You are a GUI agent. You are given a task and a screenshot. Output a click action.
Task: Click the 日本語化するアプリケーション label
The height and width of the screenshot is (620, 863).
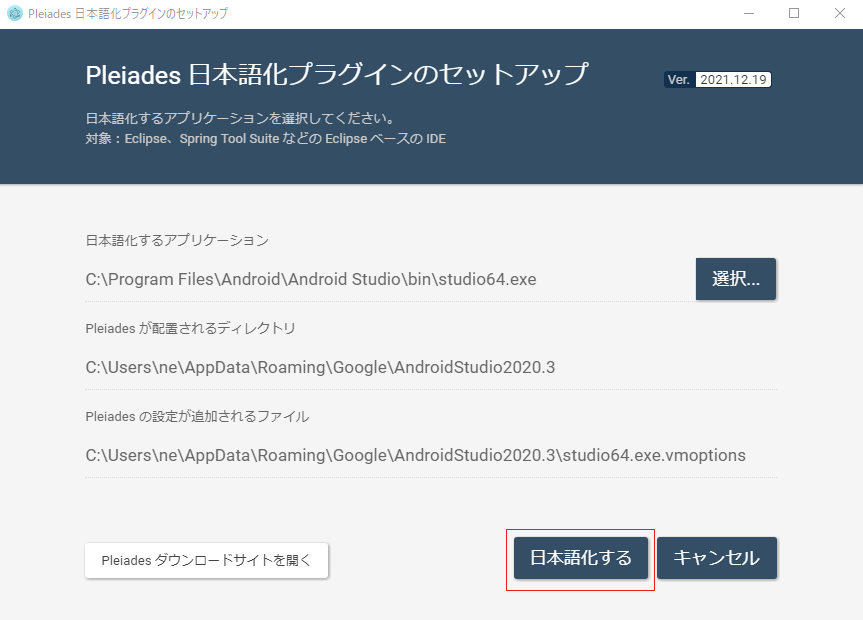click(177, 240)
